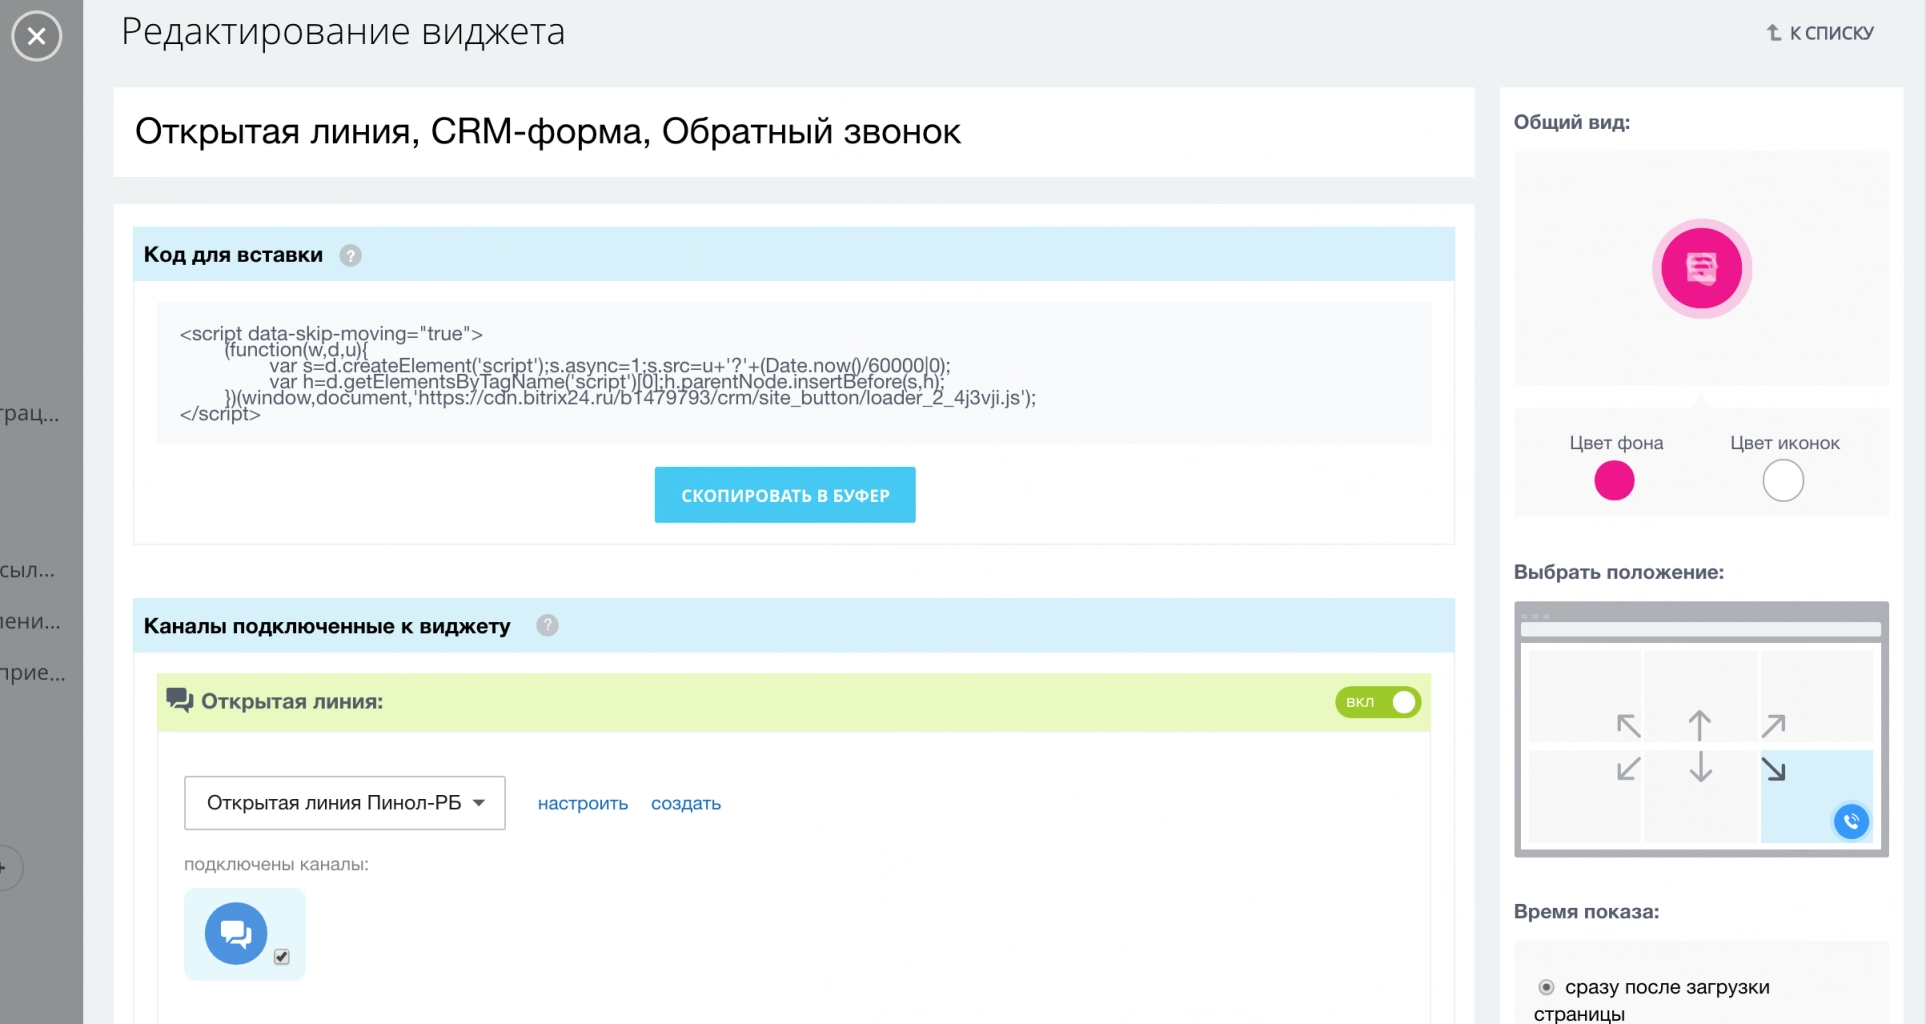The height and width of the screenshot is (1024, 1926).
Task: Open the Открытая линия Пинол-РБ dropdown
Action: click(x=344, y=803)
